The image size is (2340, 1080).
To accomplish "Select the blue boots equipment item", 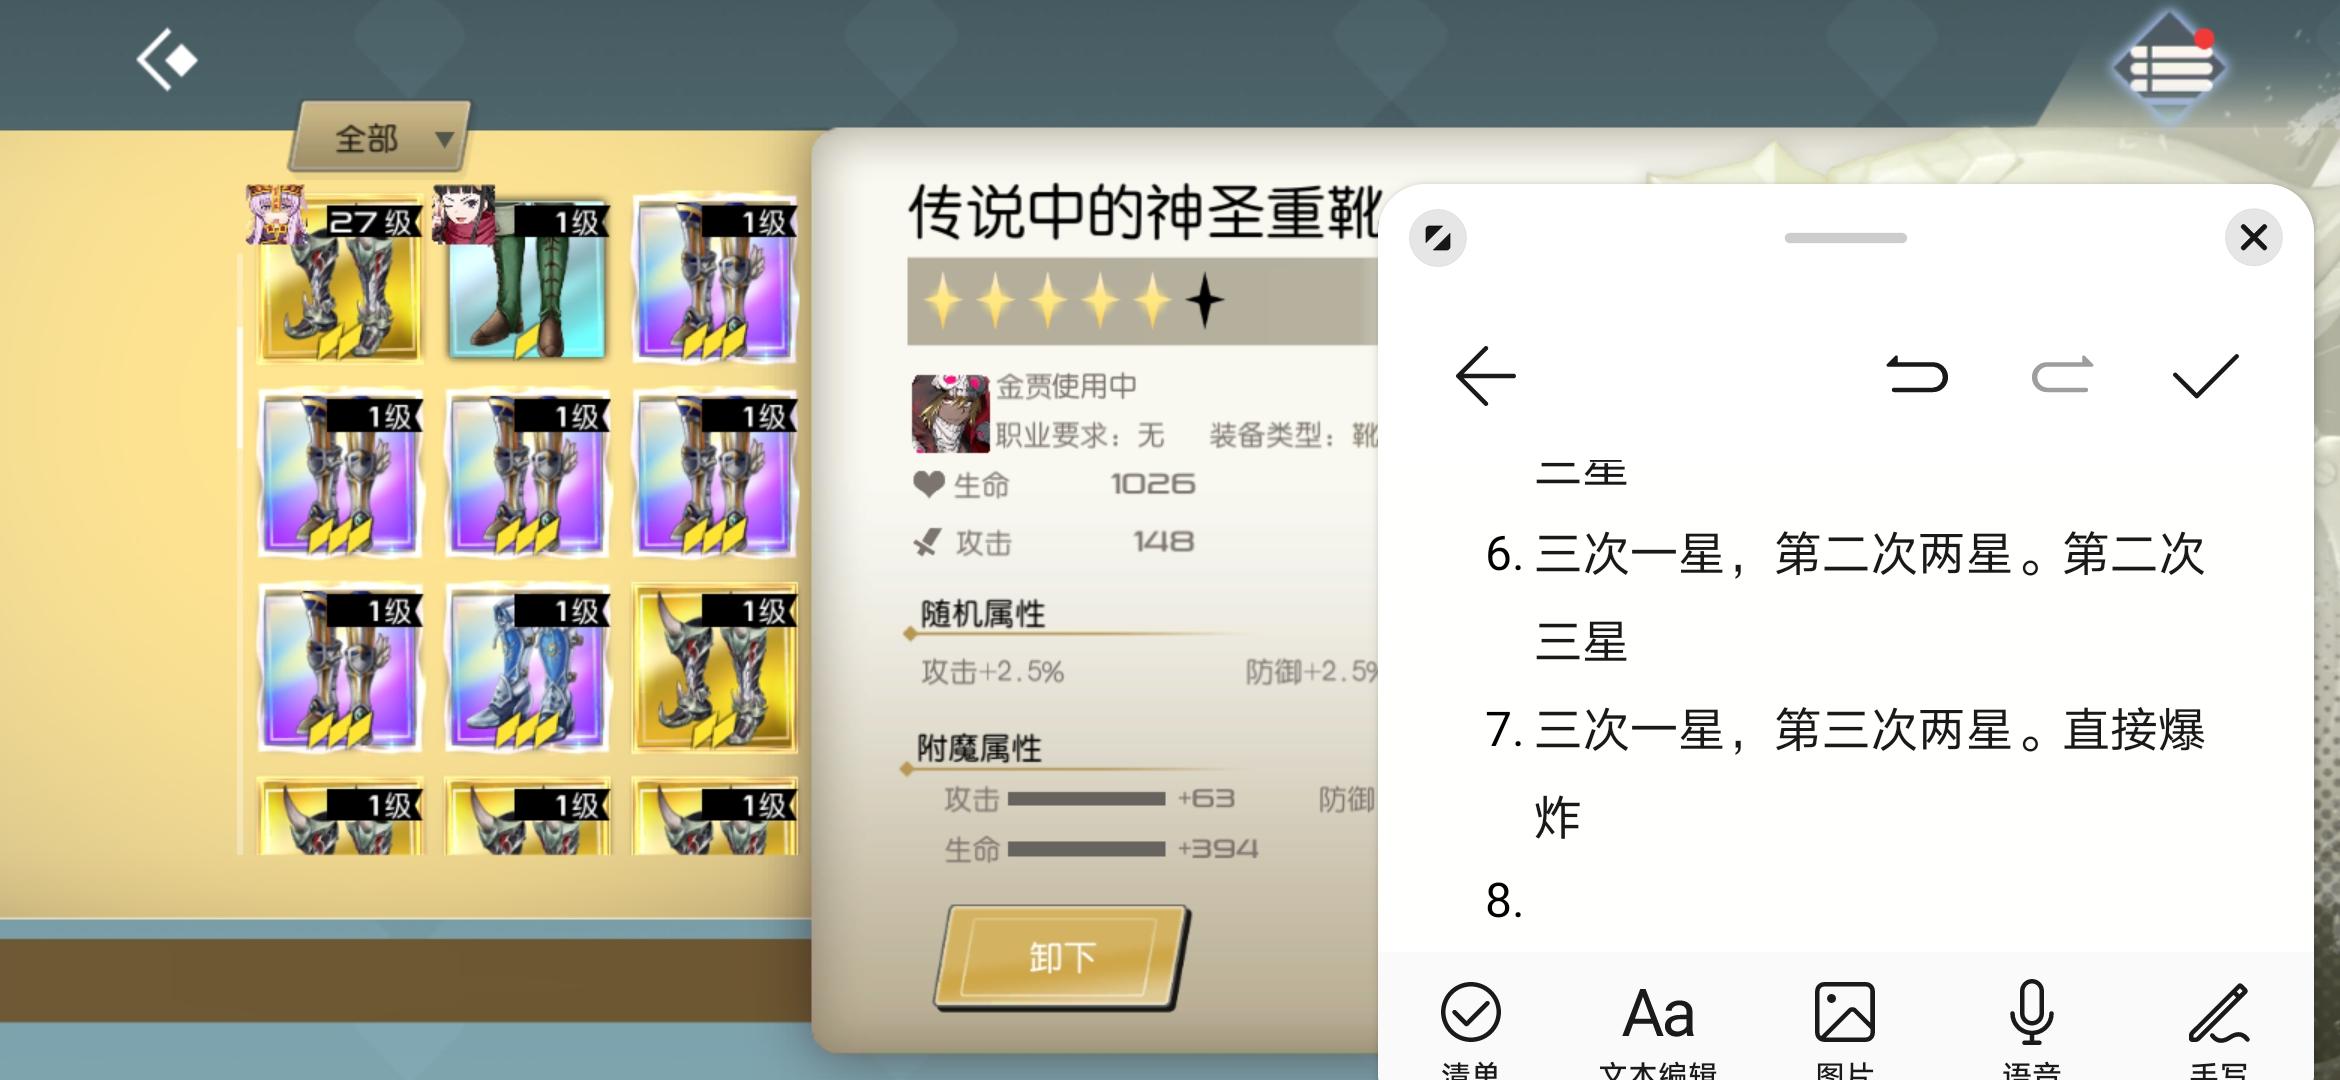I will (527, 668).
